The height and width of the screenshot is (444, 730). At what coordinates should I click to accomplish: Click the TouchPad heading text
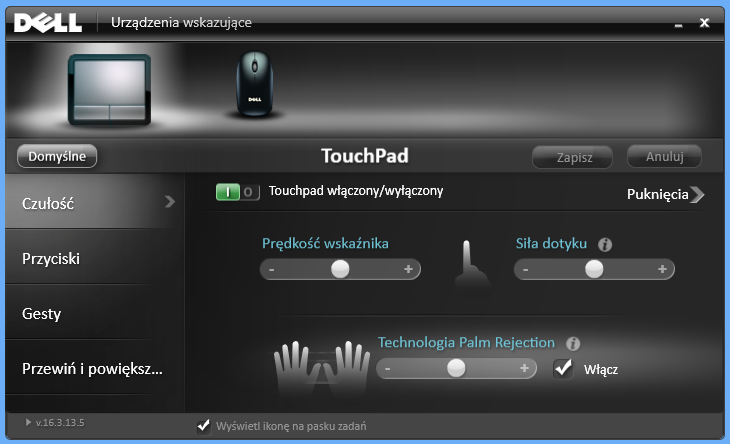click(x=365, y=156)
